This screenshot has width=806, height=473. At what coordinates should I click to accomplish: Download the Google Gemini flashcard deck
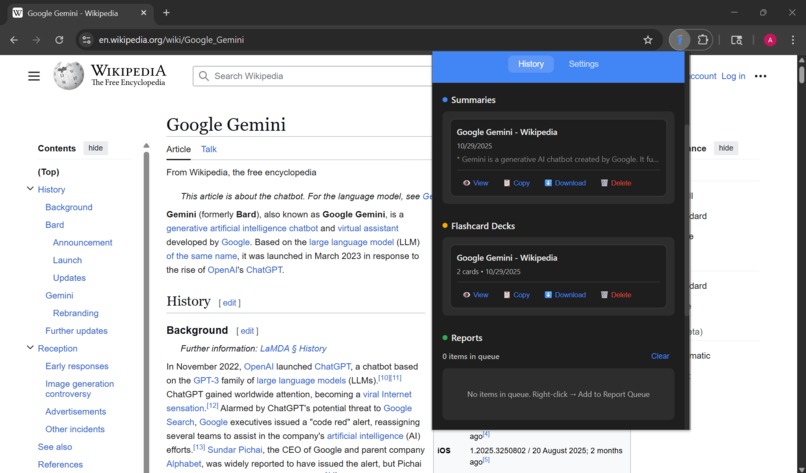[x=565, y=295]
